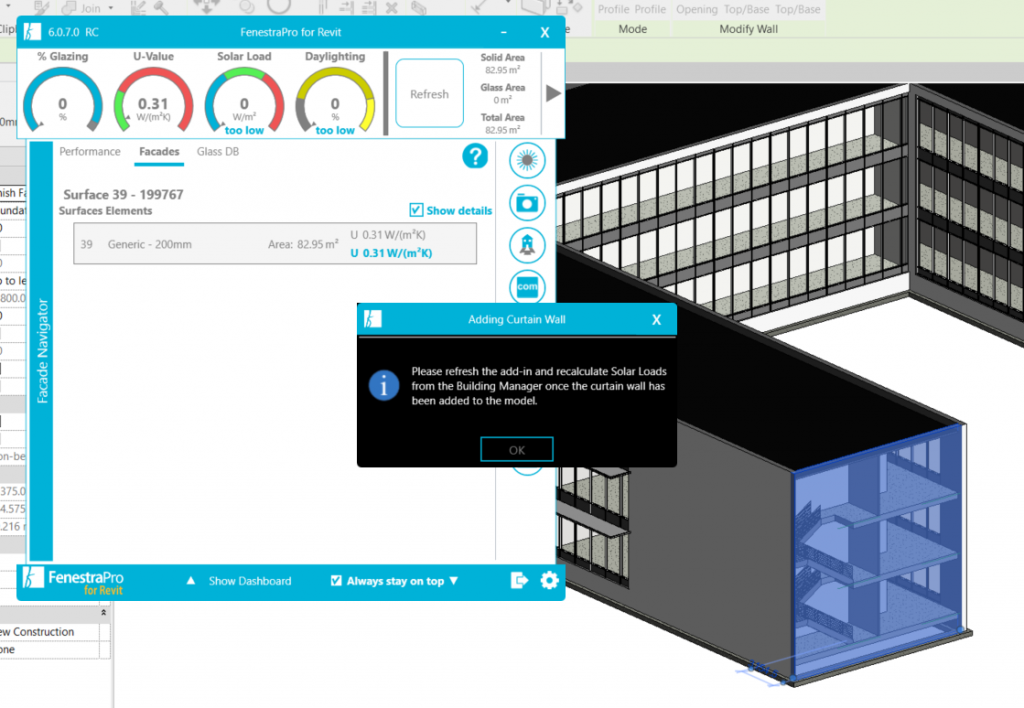Open the help question mark icon
This screenshot has width=1024, height=708.
475,156
